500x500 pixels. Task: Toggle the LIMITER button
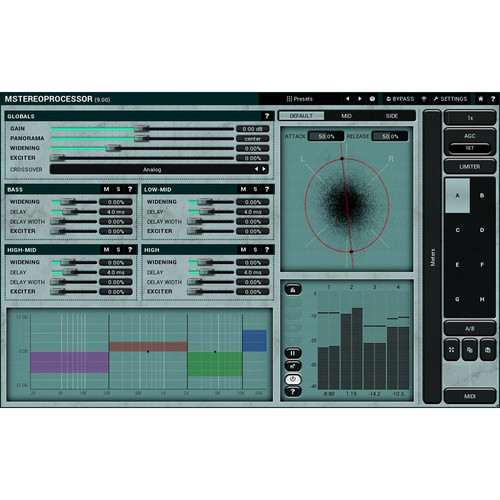pos(470,166)
